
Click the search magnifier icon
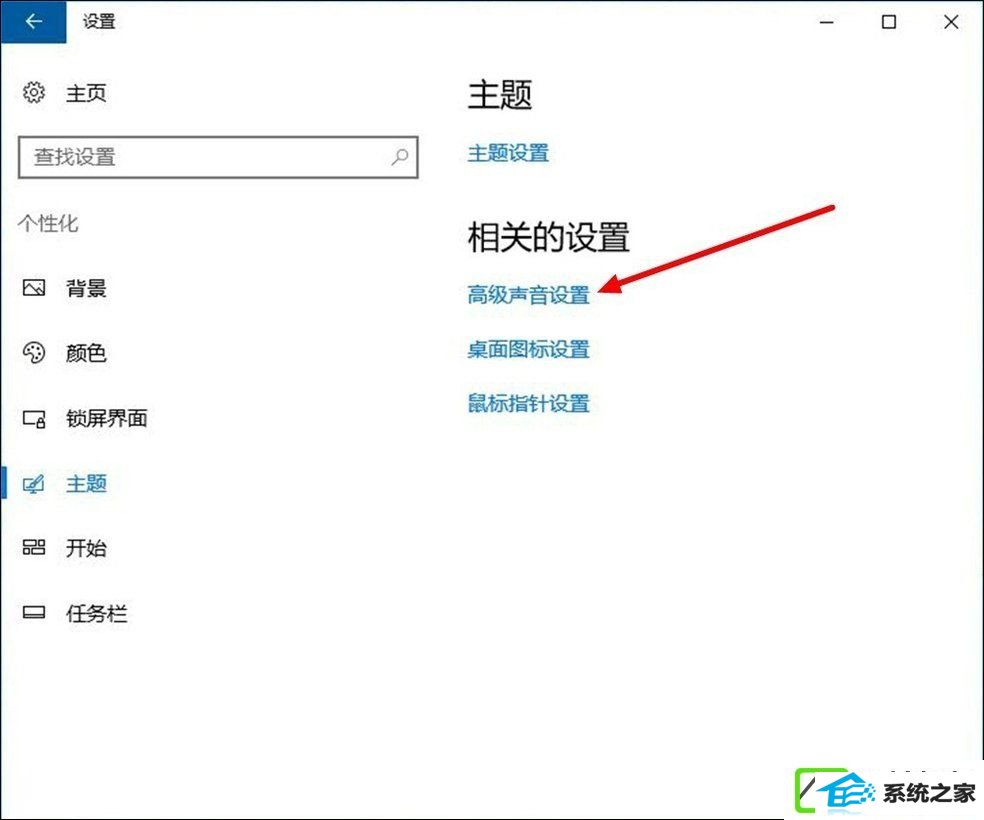[400, 157]
